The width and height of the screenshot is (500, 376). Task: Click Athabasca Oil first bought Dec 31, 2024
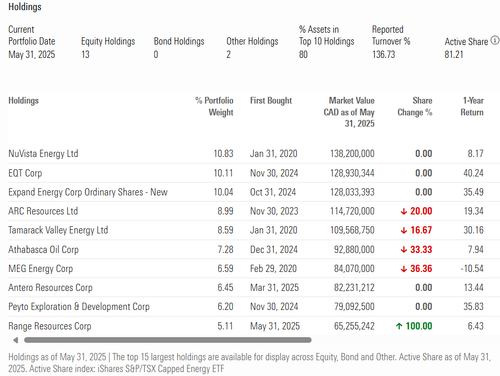point(274,250)
